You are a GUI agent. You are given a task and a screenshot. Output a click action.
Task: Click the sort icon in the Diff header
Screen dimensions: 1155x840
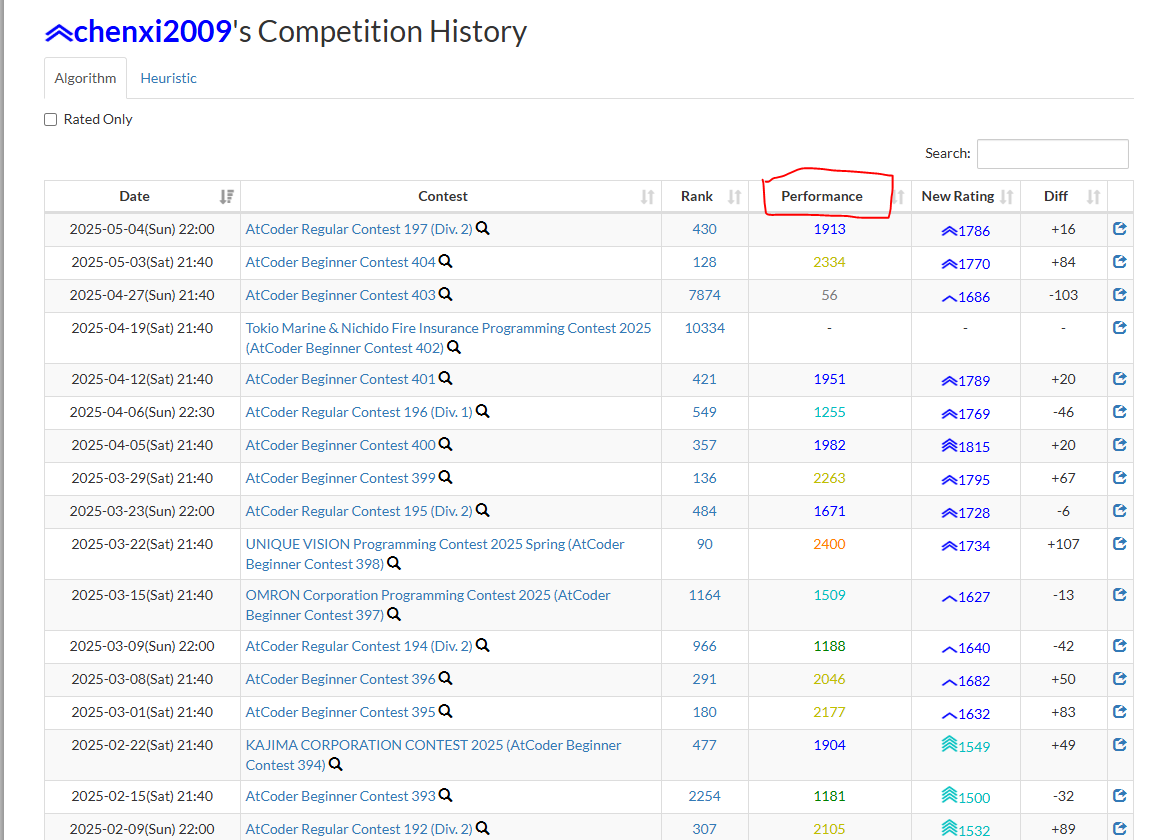(1094, 197)
